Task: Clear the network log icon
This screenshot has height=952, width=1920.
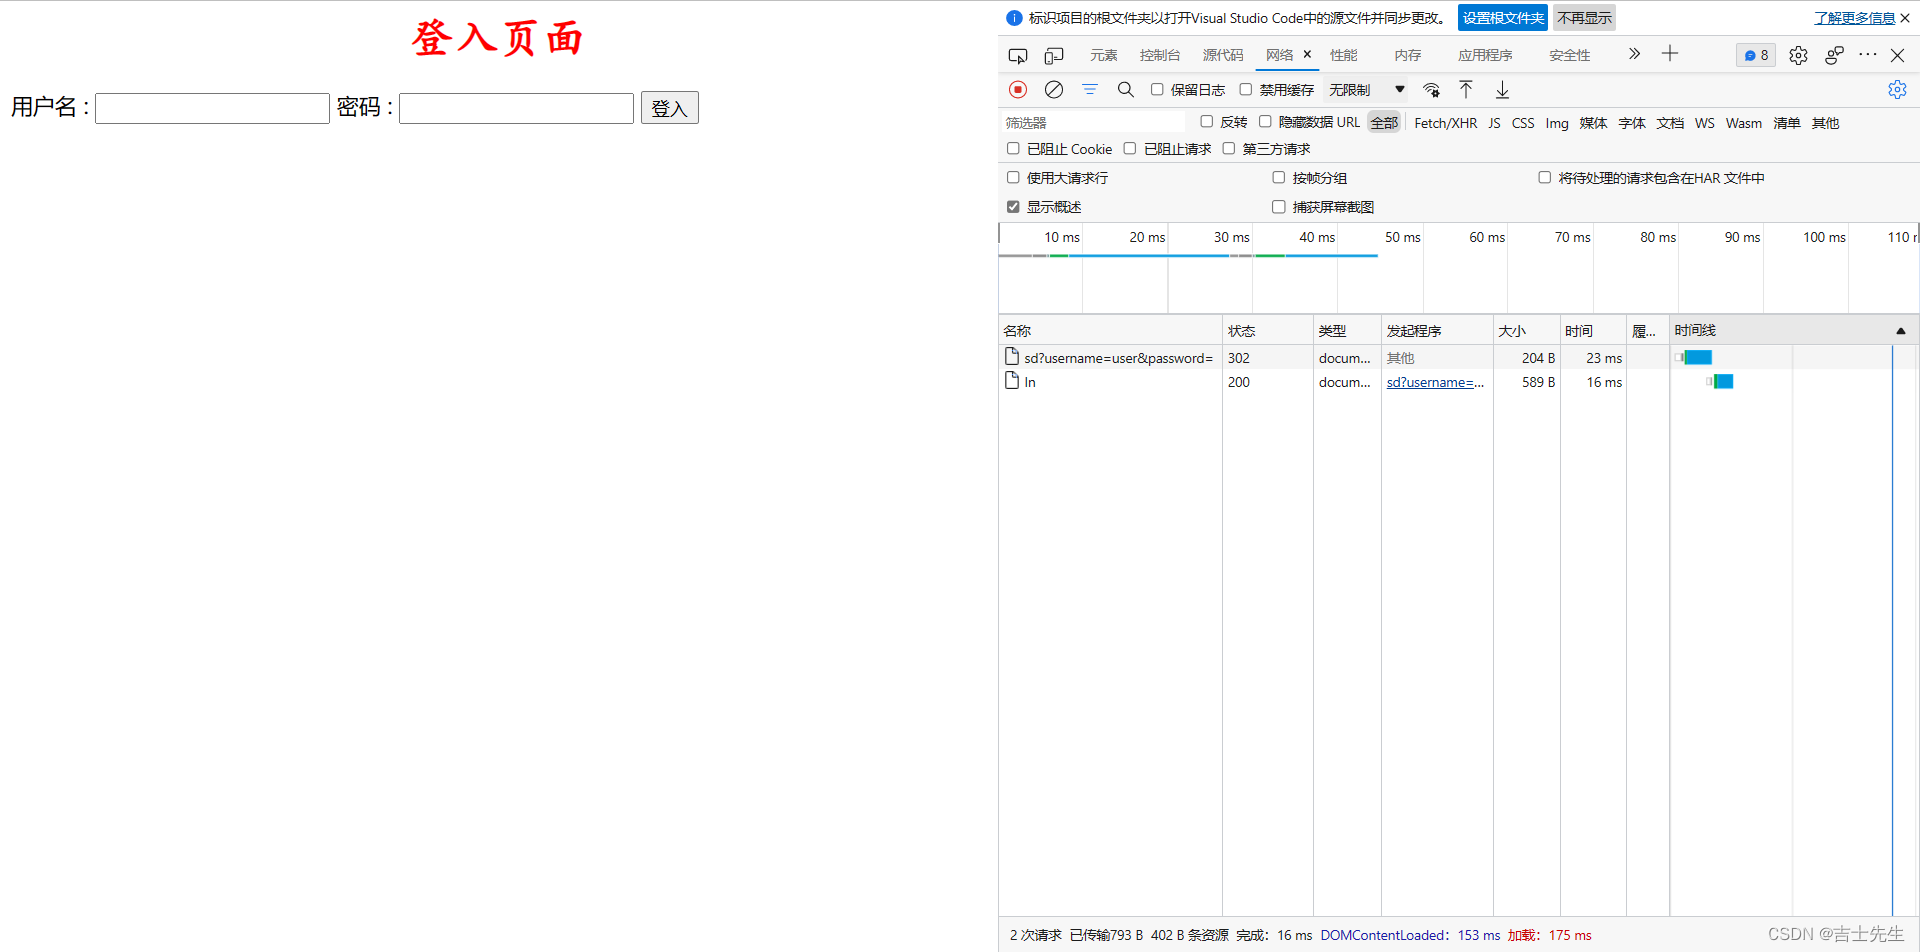Action: point(1054,90)
